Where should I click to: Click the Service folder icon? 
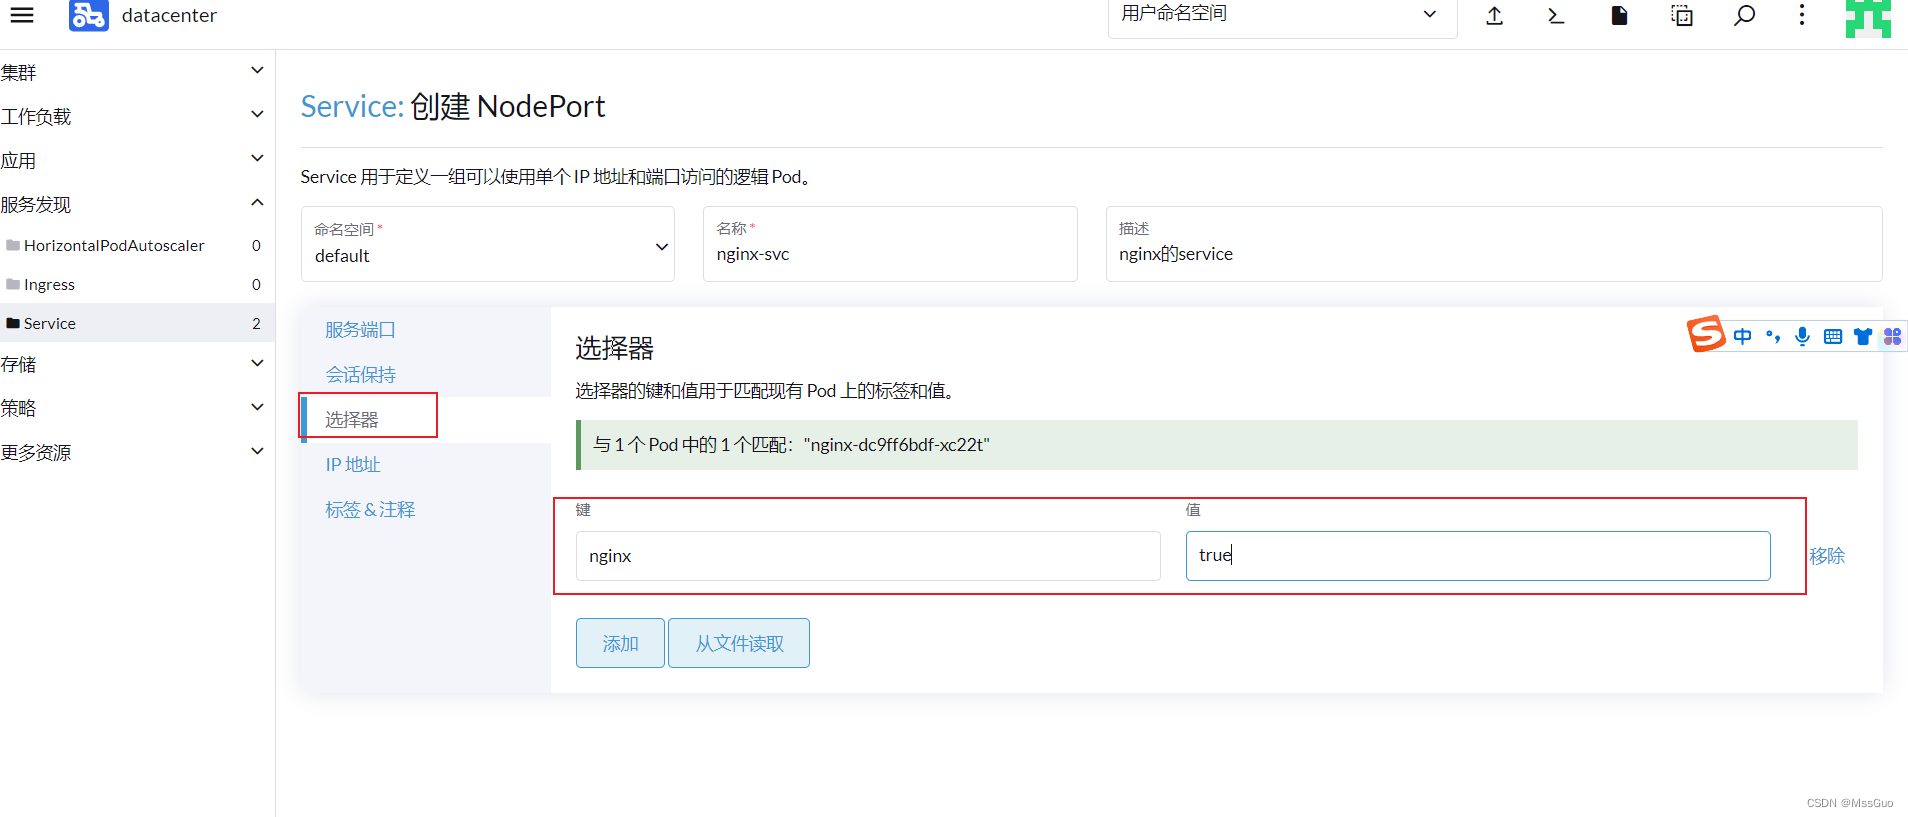click(13, 323)
